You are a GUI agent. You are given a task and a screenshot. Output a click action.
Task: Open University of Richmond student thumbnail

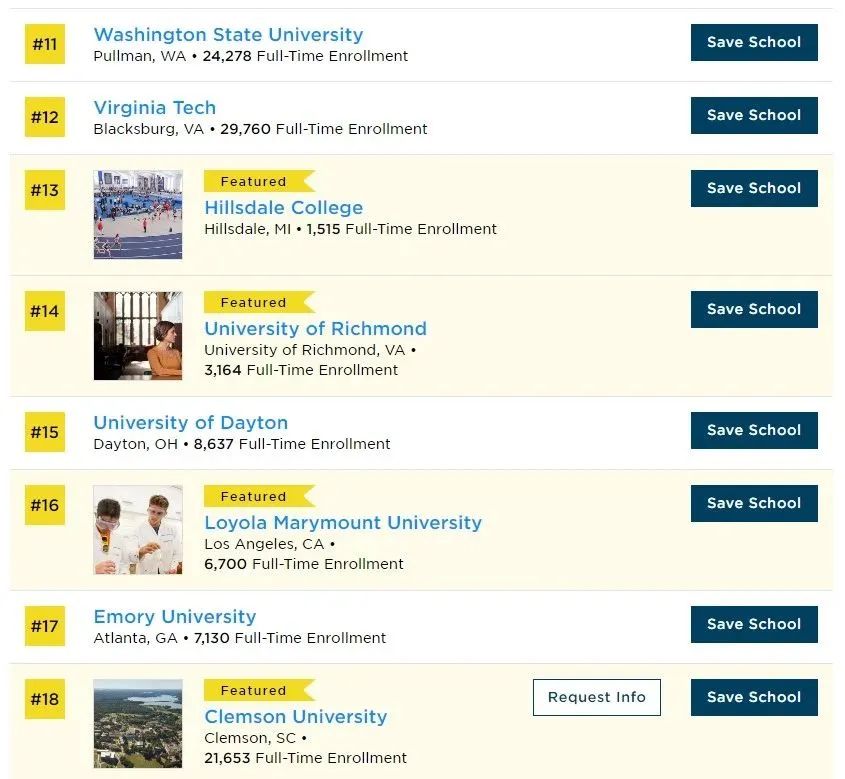(138, 336)
